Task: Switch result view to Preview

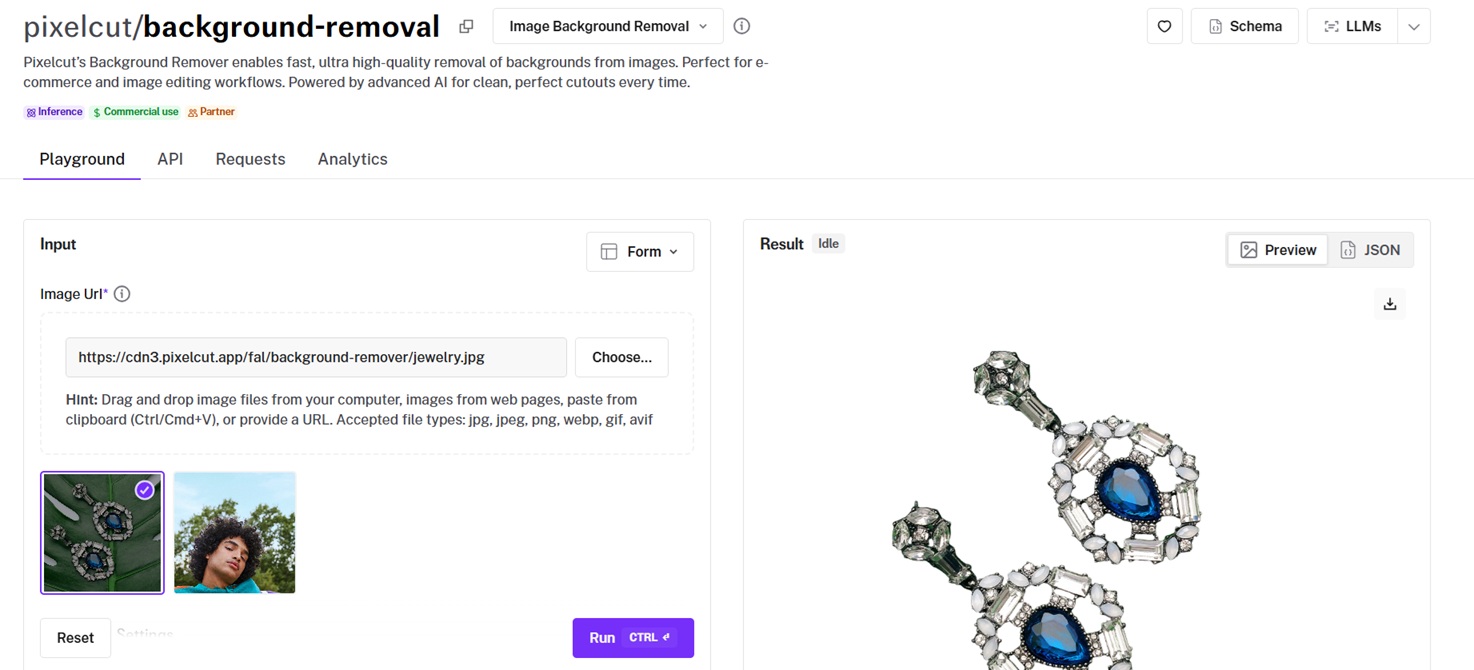Action: (x=1278, y=250)
